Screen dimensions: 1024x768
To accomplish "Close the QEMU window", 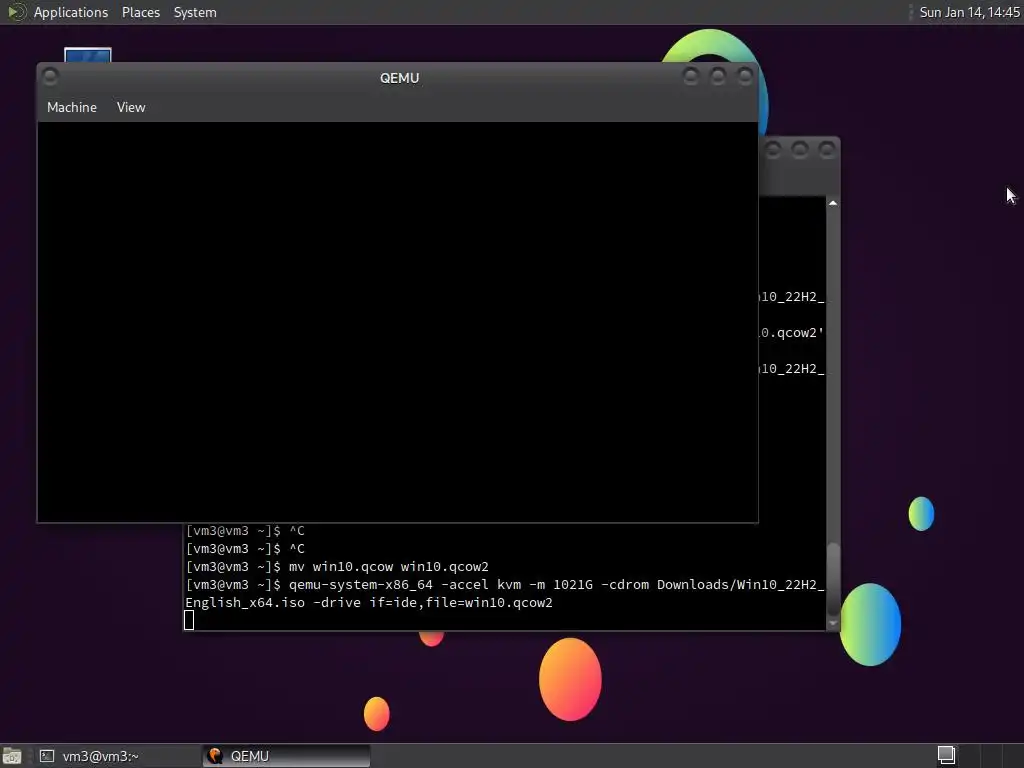I will pyautogui.click(x=745, y=77).
